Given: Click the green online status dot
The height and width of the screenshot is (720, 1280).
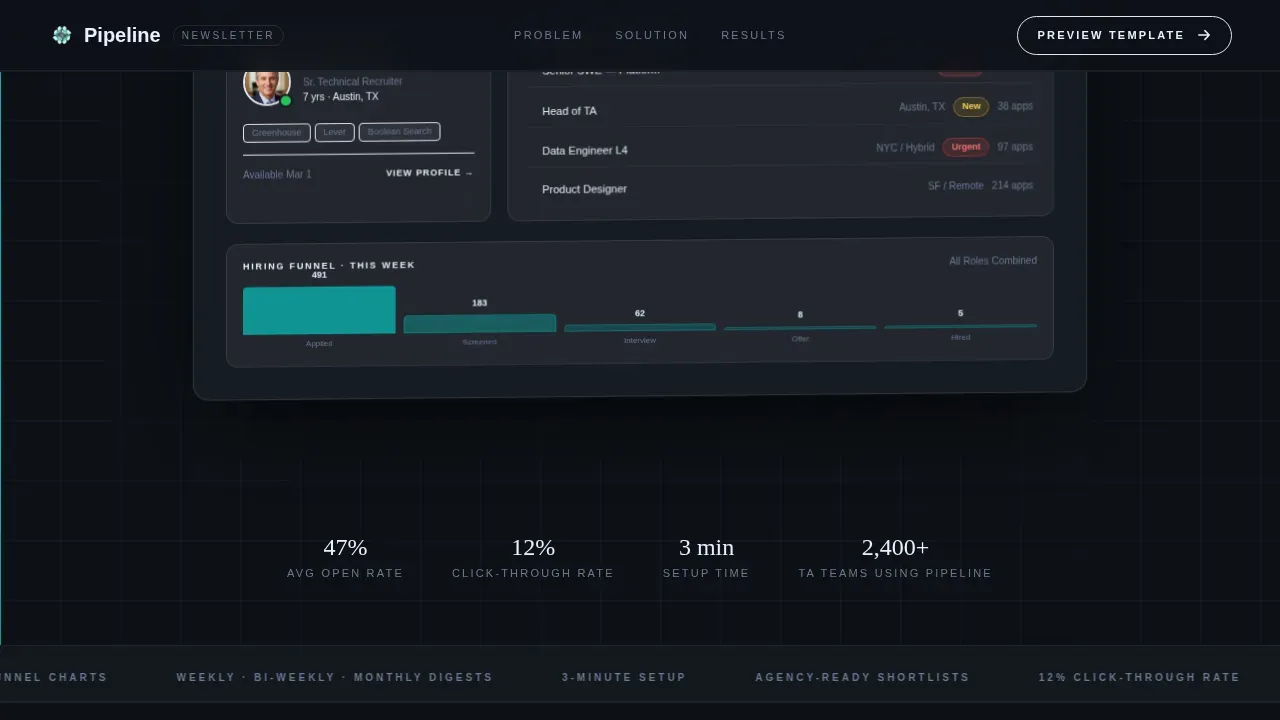Looking at the screenshot, I should 286,100.
